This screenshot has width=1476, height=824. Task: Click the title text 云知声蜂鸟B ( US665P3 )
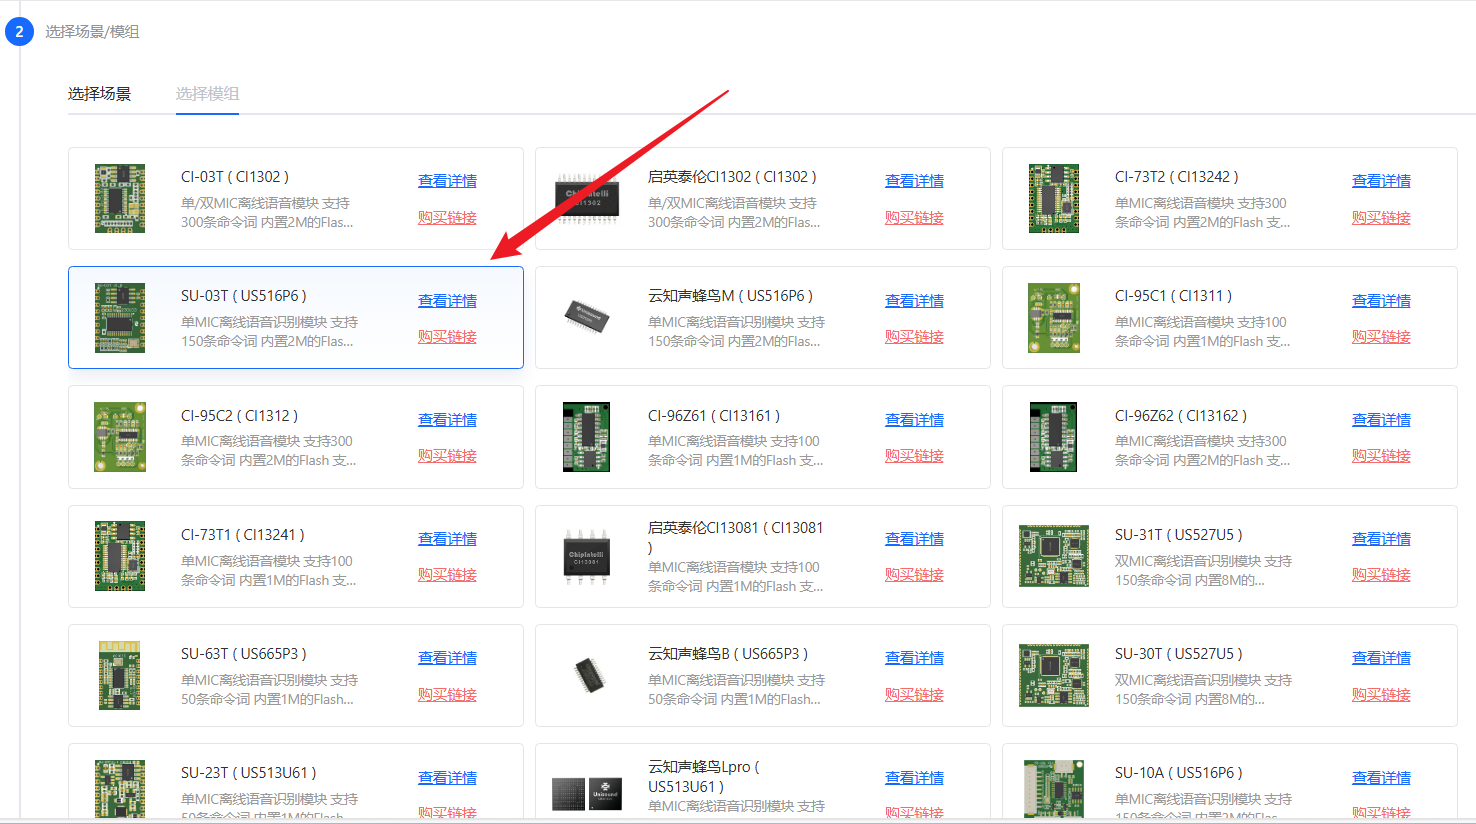728,654
